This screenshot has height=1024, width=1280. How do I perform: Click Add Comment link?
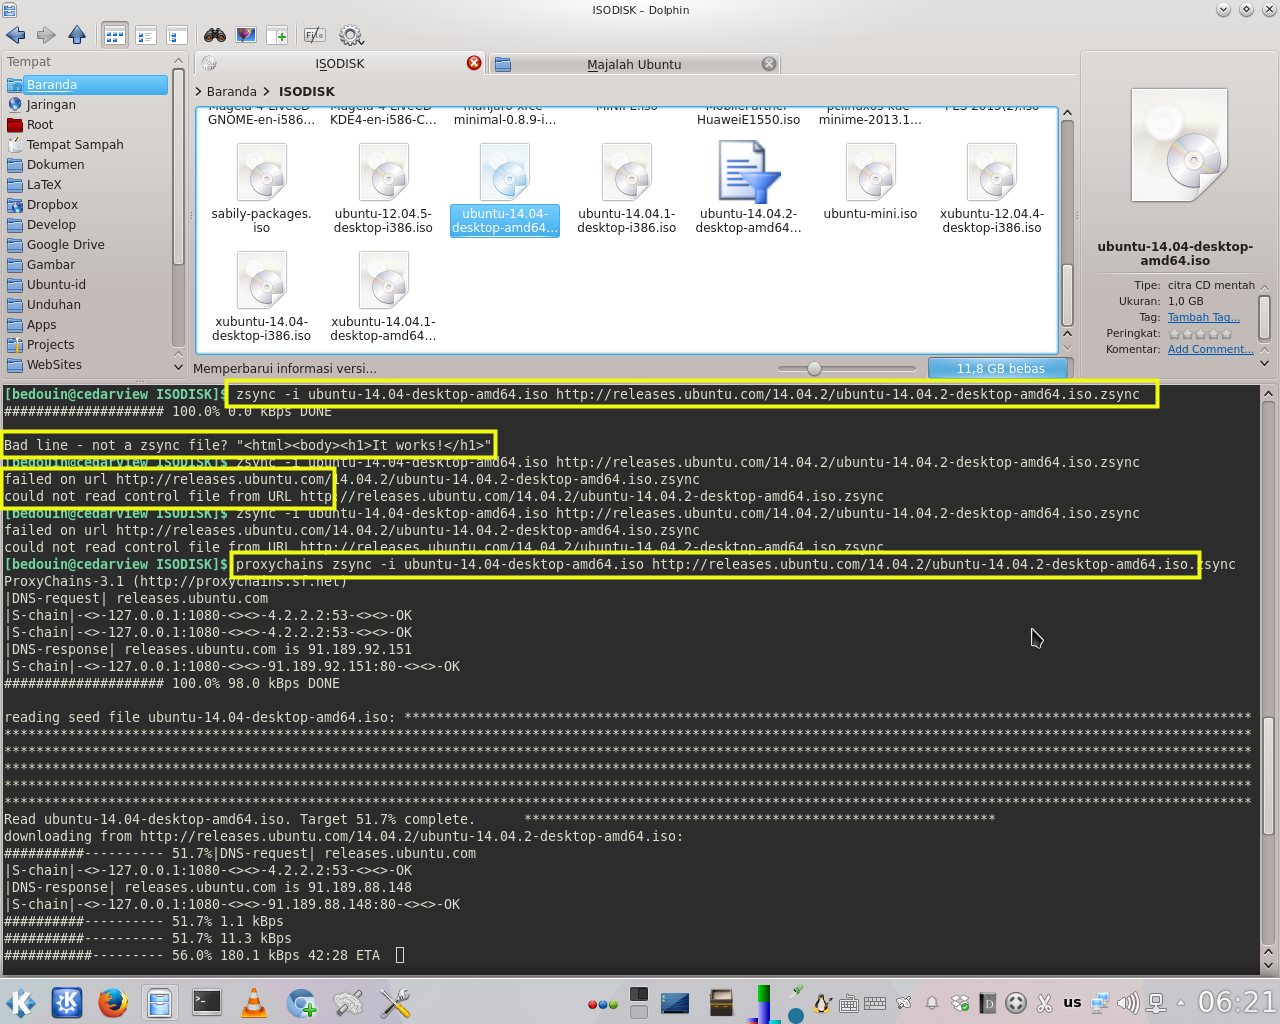1210,349
